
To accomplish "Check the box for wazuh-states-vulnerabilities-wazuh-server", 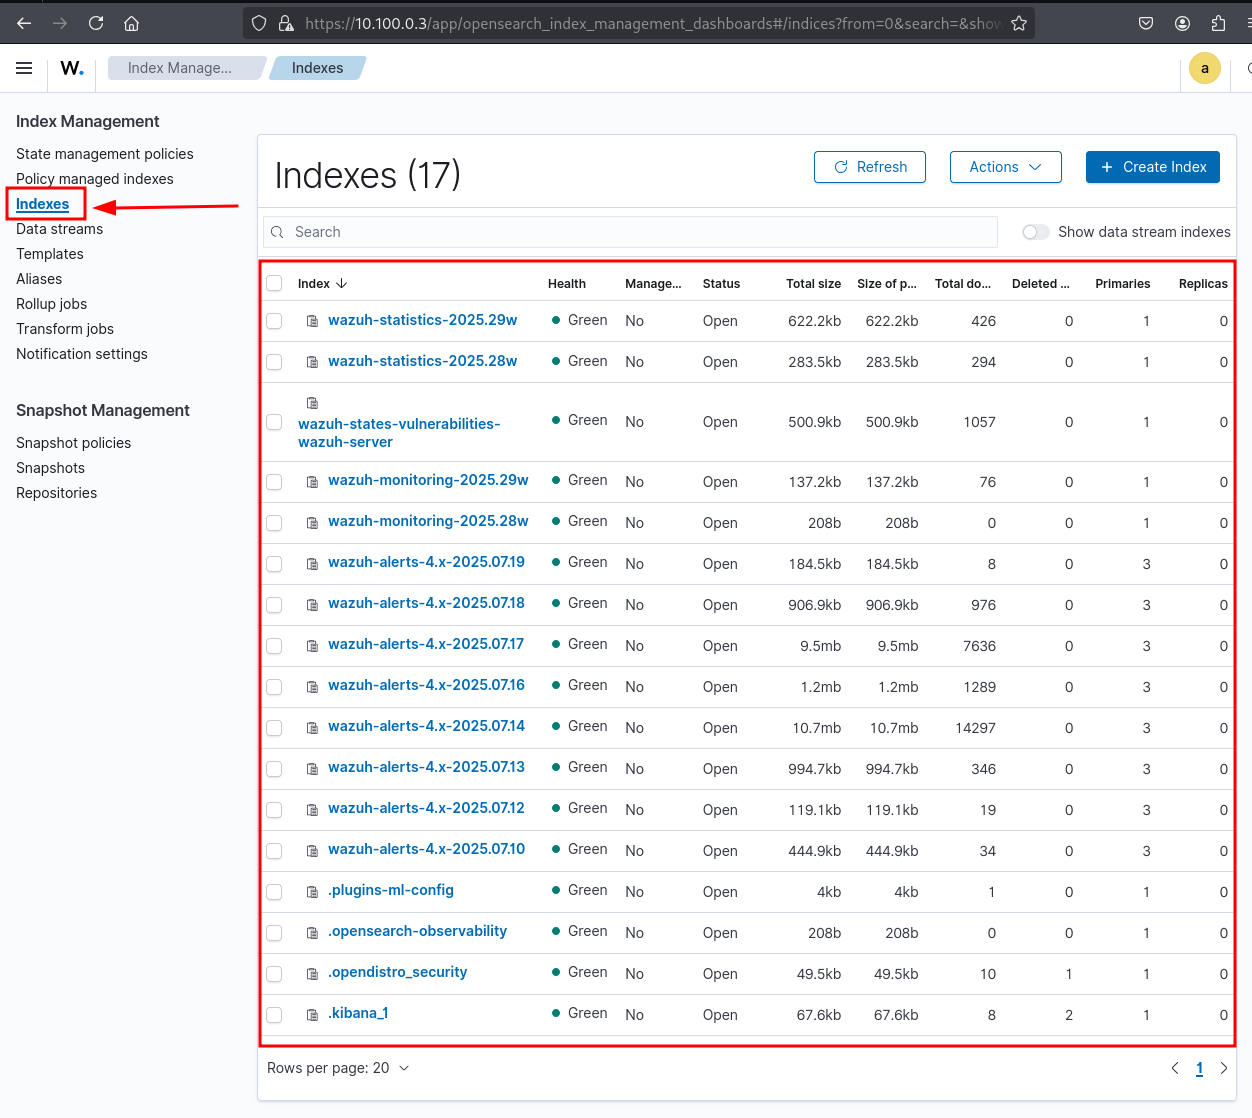I will (274, 422).
